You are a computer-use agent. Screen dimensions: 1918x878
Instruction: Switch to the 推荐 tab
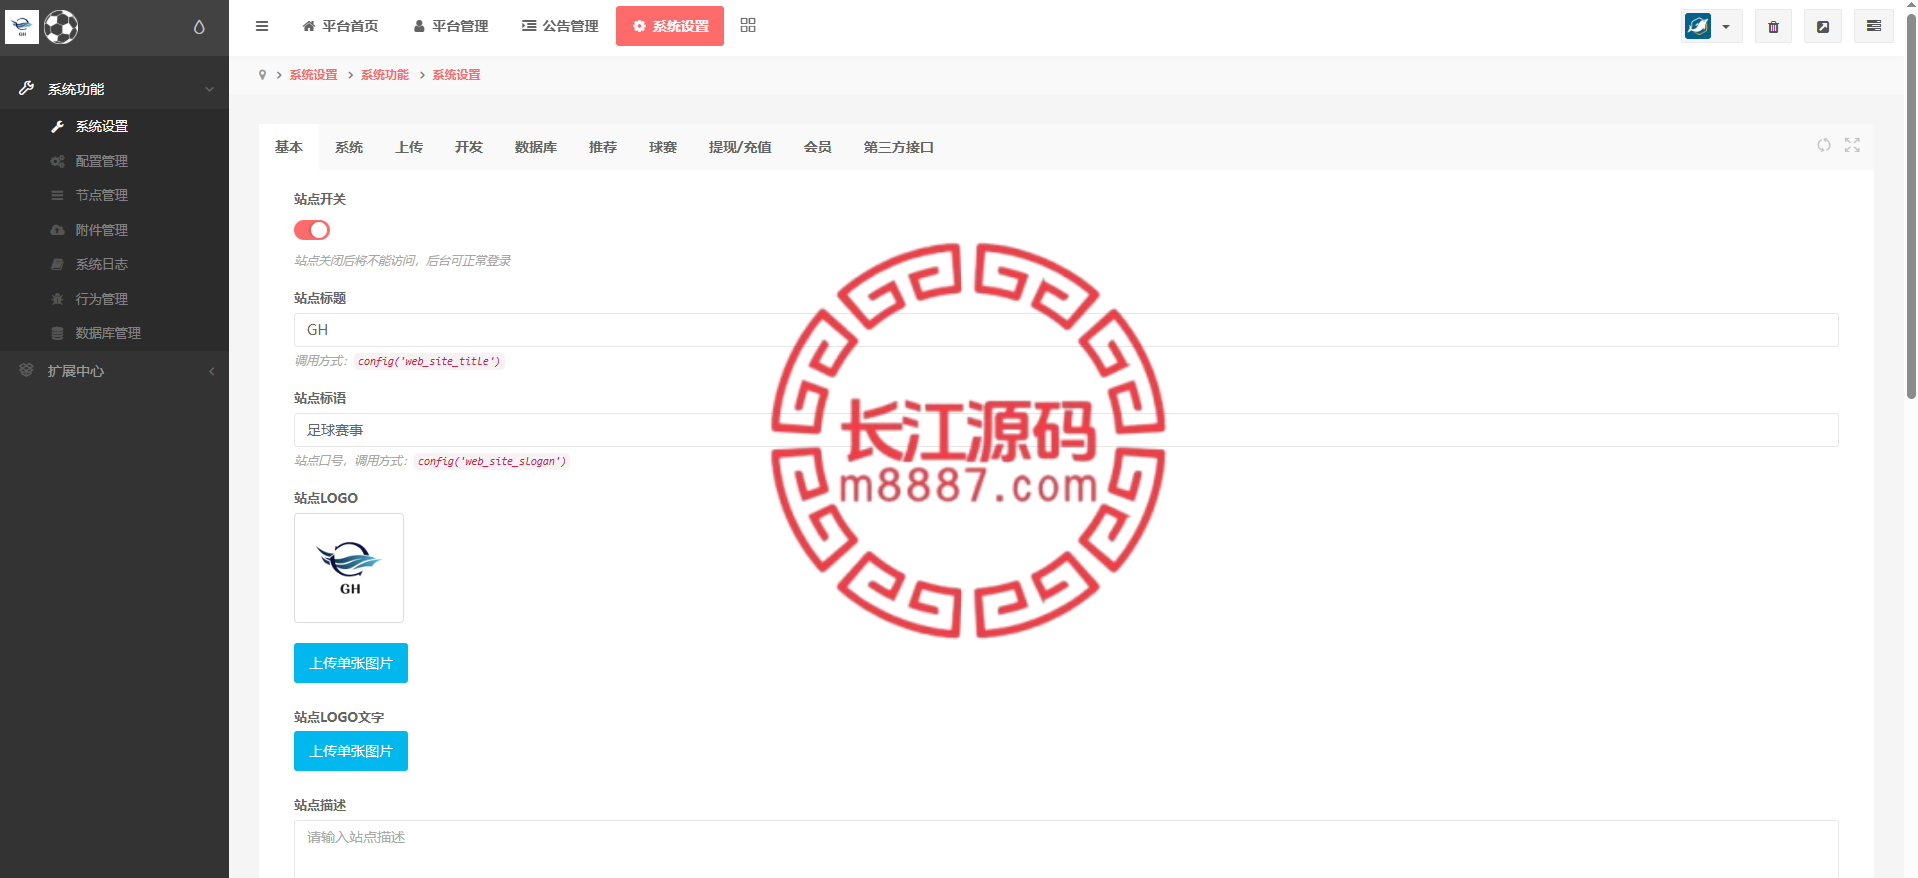tap(603, 147)
